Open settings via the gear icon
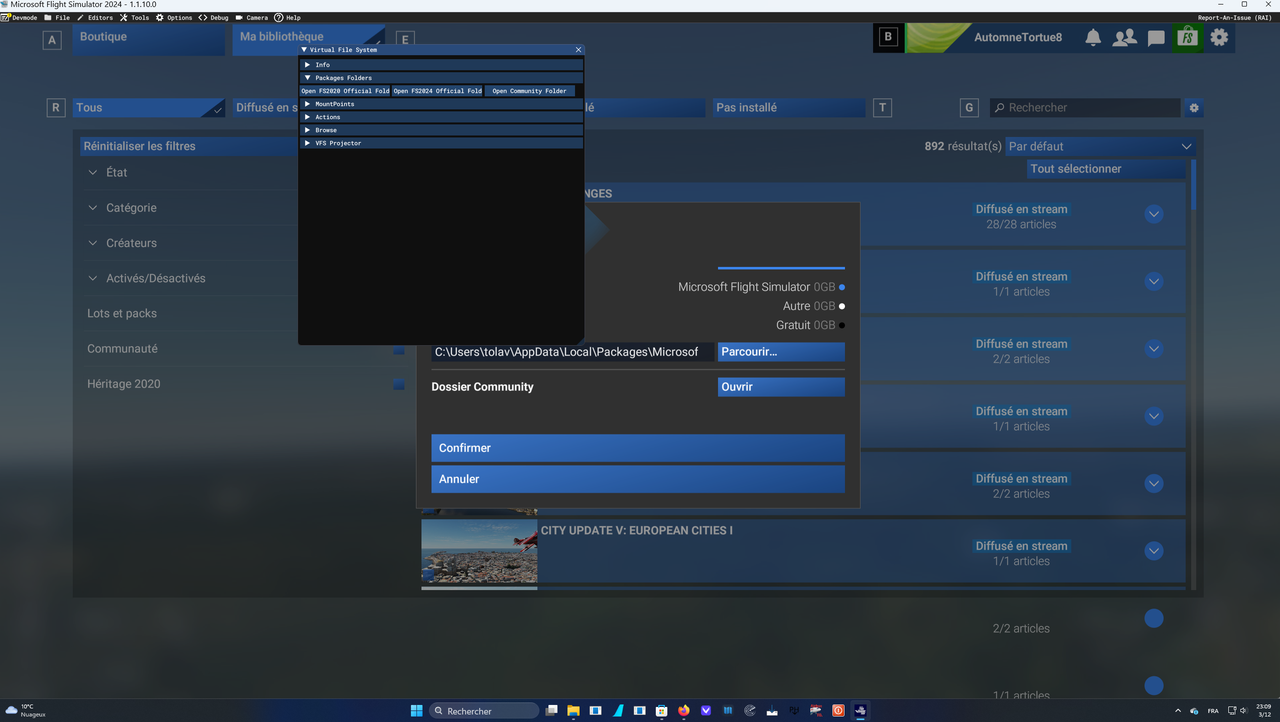 click(x=1219, y=37)
